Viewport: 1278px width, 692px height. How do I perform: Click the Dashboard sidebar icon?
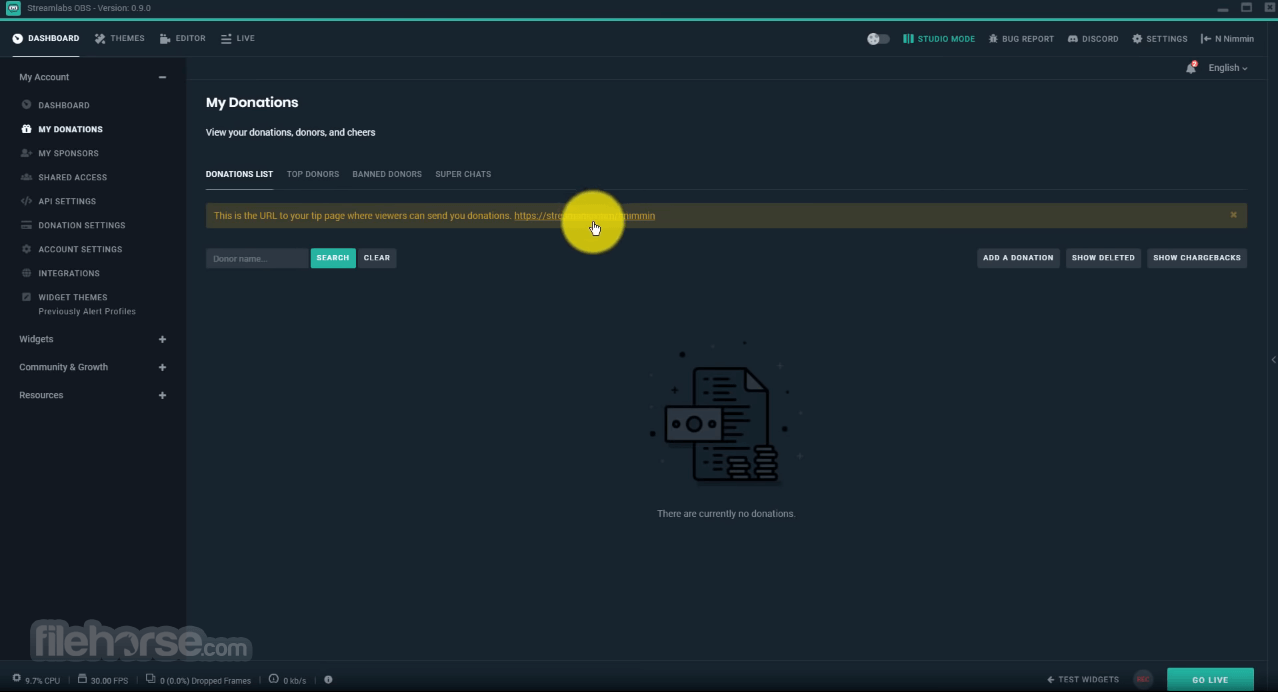tap(27, 105)
